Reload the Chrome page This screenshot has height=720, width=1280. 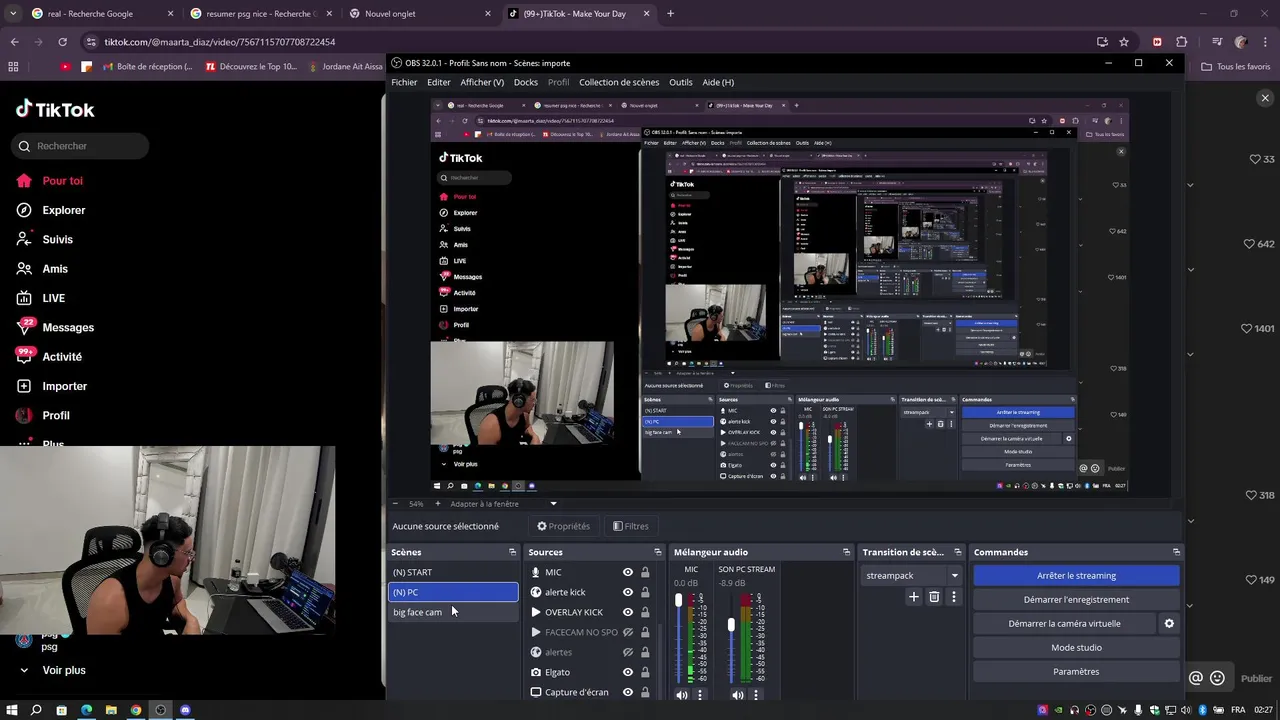click(62, 42)
